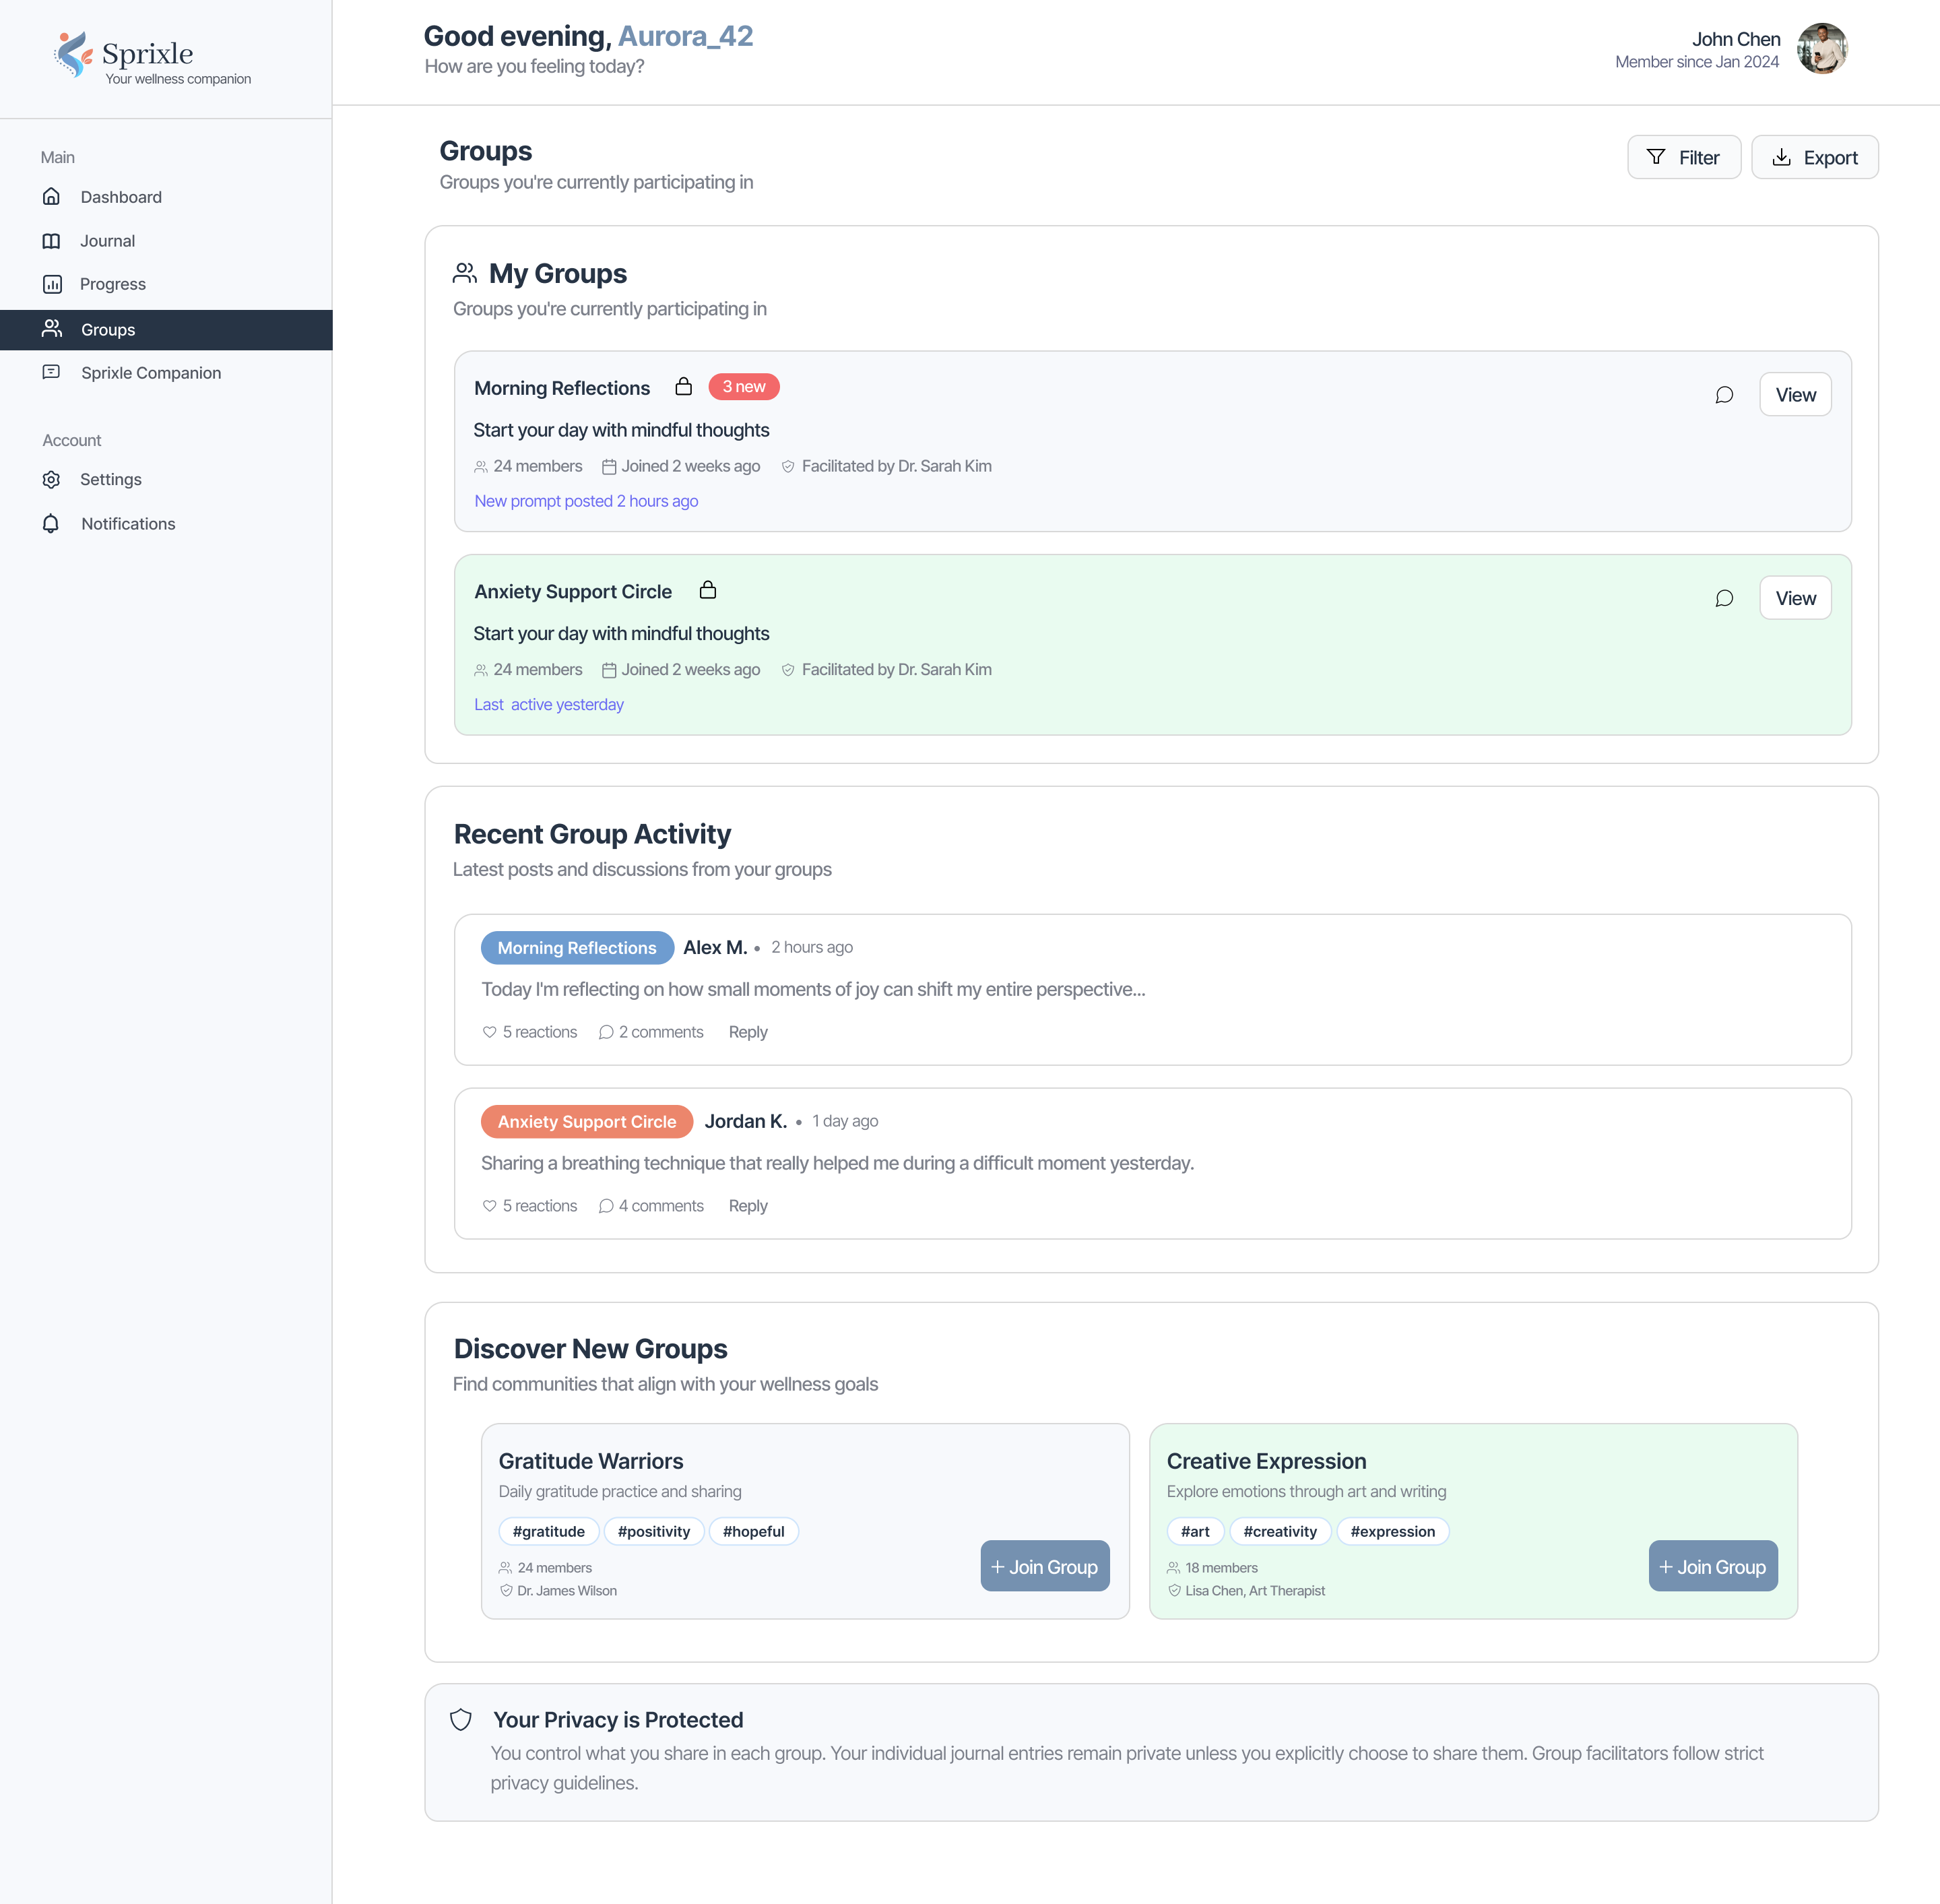Click comments icon on Jordan K. post
The height and width of the screenshot is (1904, 1940).
[606, 1206]
